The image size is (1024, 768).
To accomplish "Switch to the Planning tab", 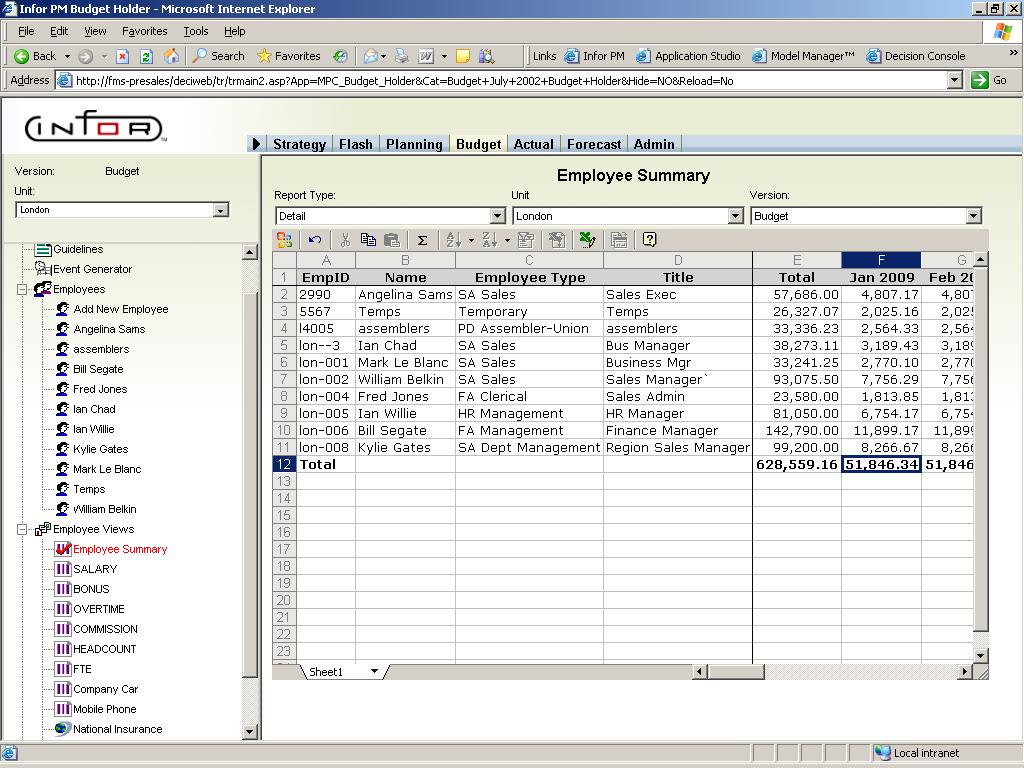I will point(414,144).
